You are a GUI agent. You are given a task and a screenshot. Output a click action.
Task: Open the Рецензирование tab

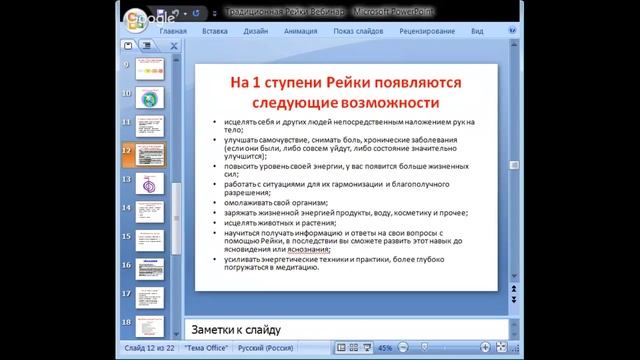pos(427,31)
